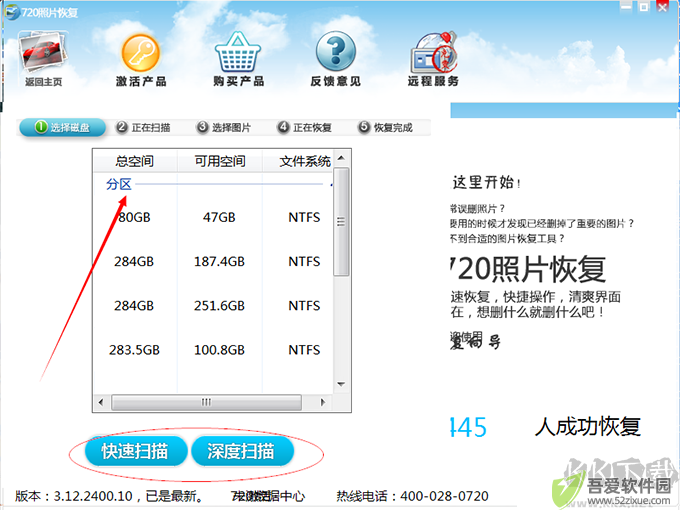680x510 pixels.
Task: Sort by 总空间 column header
Action: [135, 161]
